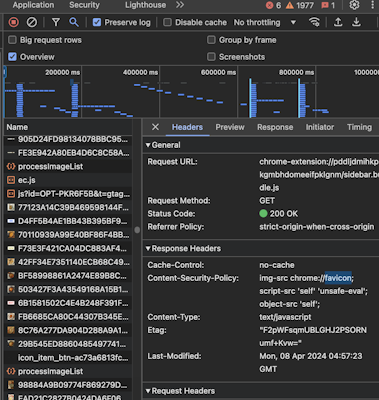Select BF58998861A2474E89B8C request
The width and height of the screenshot is (379, 400).
(x=68, y=276)
